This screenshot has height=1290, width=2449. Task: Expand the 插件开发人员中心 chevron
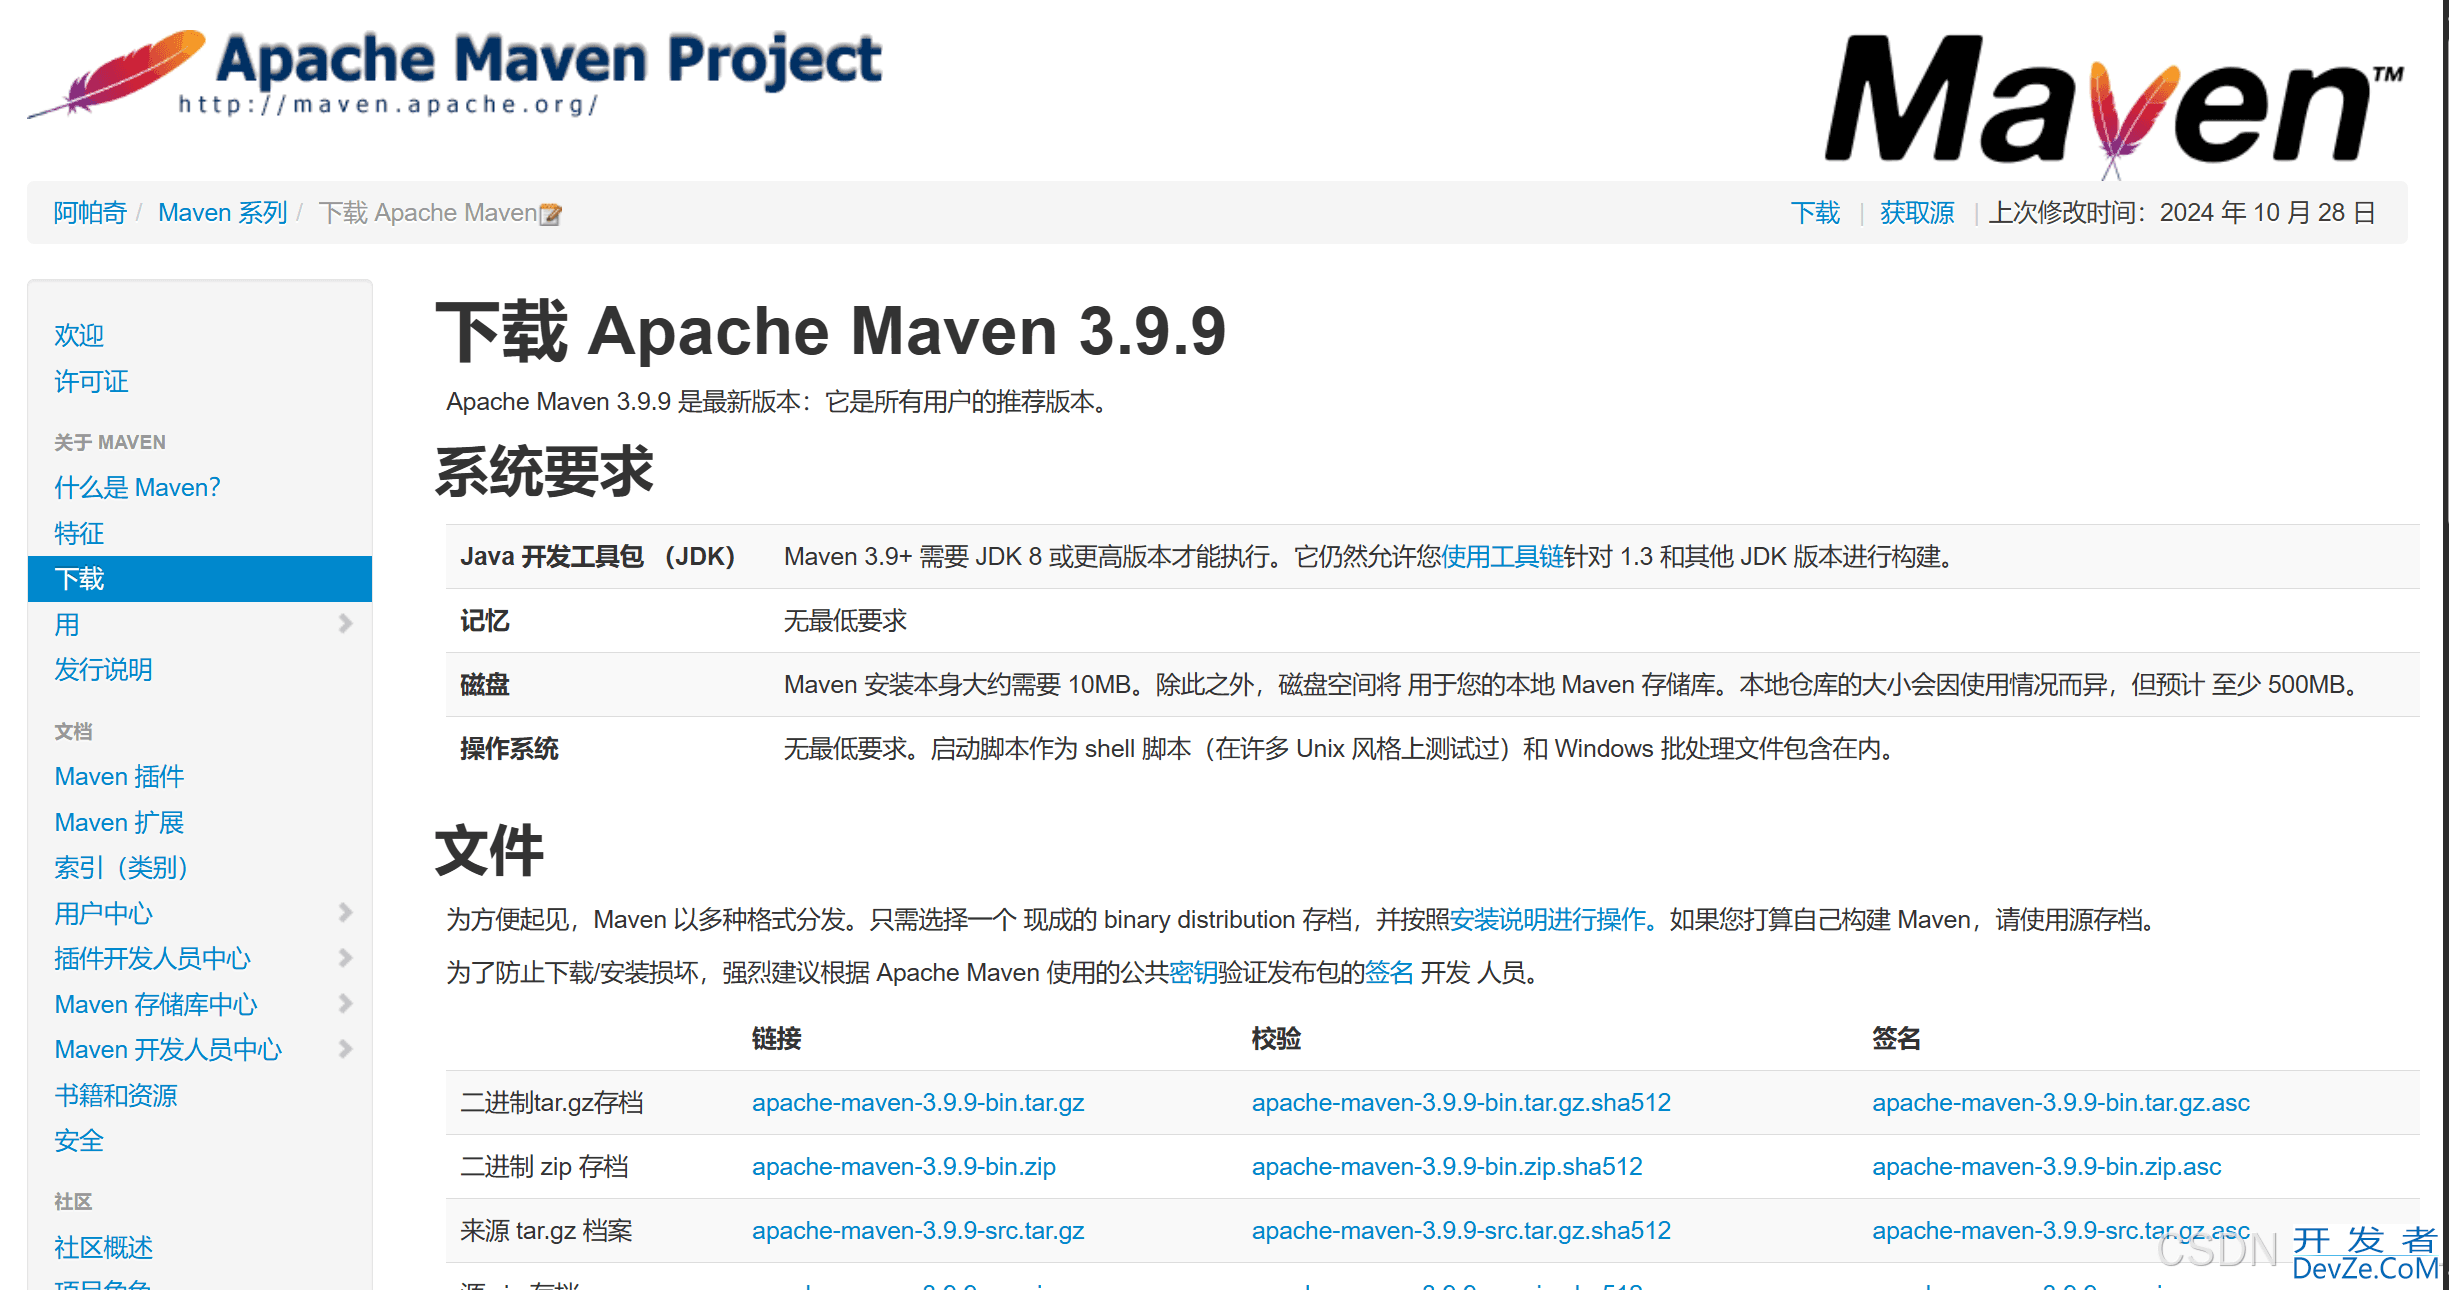pyautogui.click(x=345, y=958)
